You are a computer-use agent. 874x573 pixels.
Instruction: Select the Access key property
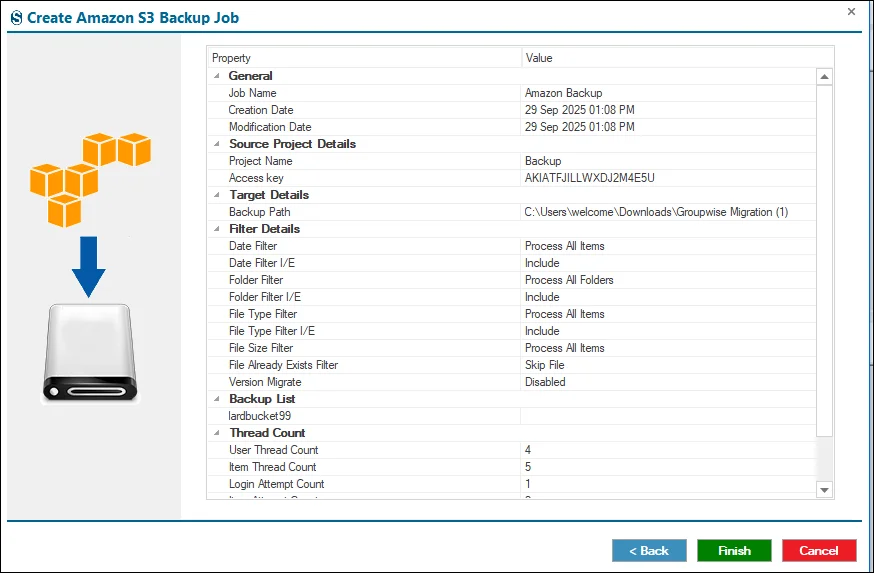click(x=256, y=178)
